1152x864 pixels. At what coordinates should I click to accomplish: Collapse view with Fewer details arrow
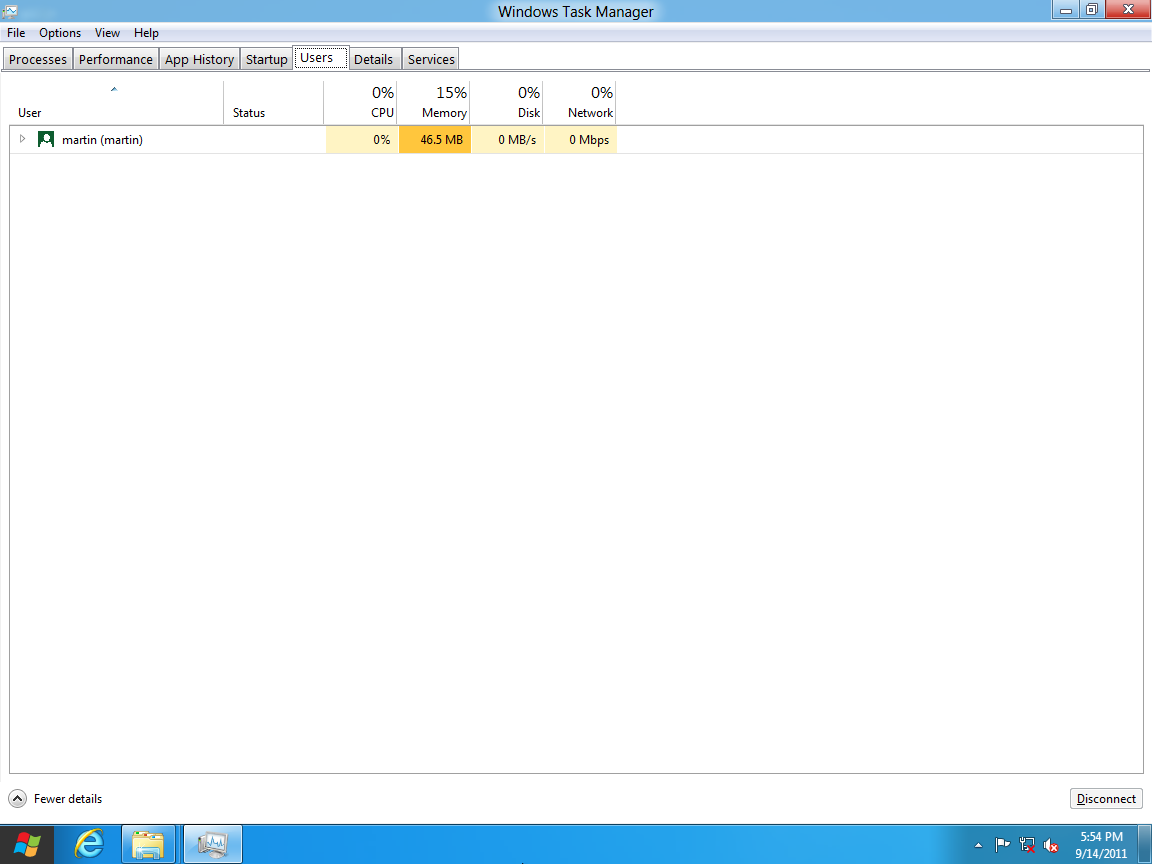click(17, 799)
